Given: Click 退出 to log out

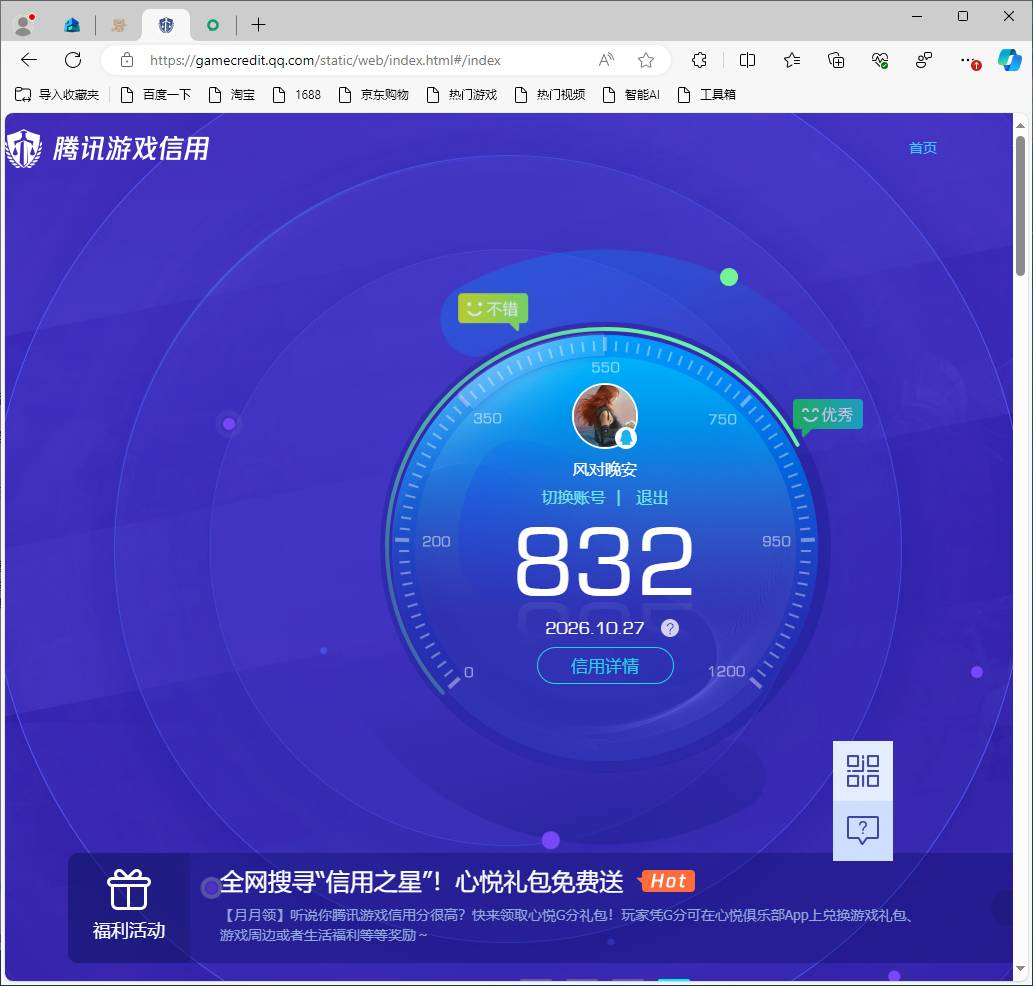Looking at the screenshot, I should coord(652,497).
